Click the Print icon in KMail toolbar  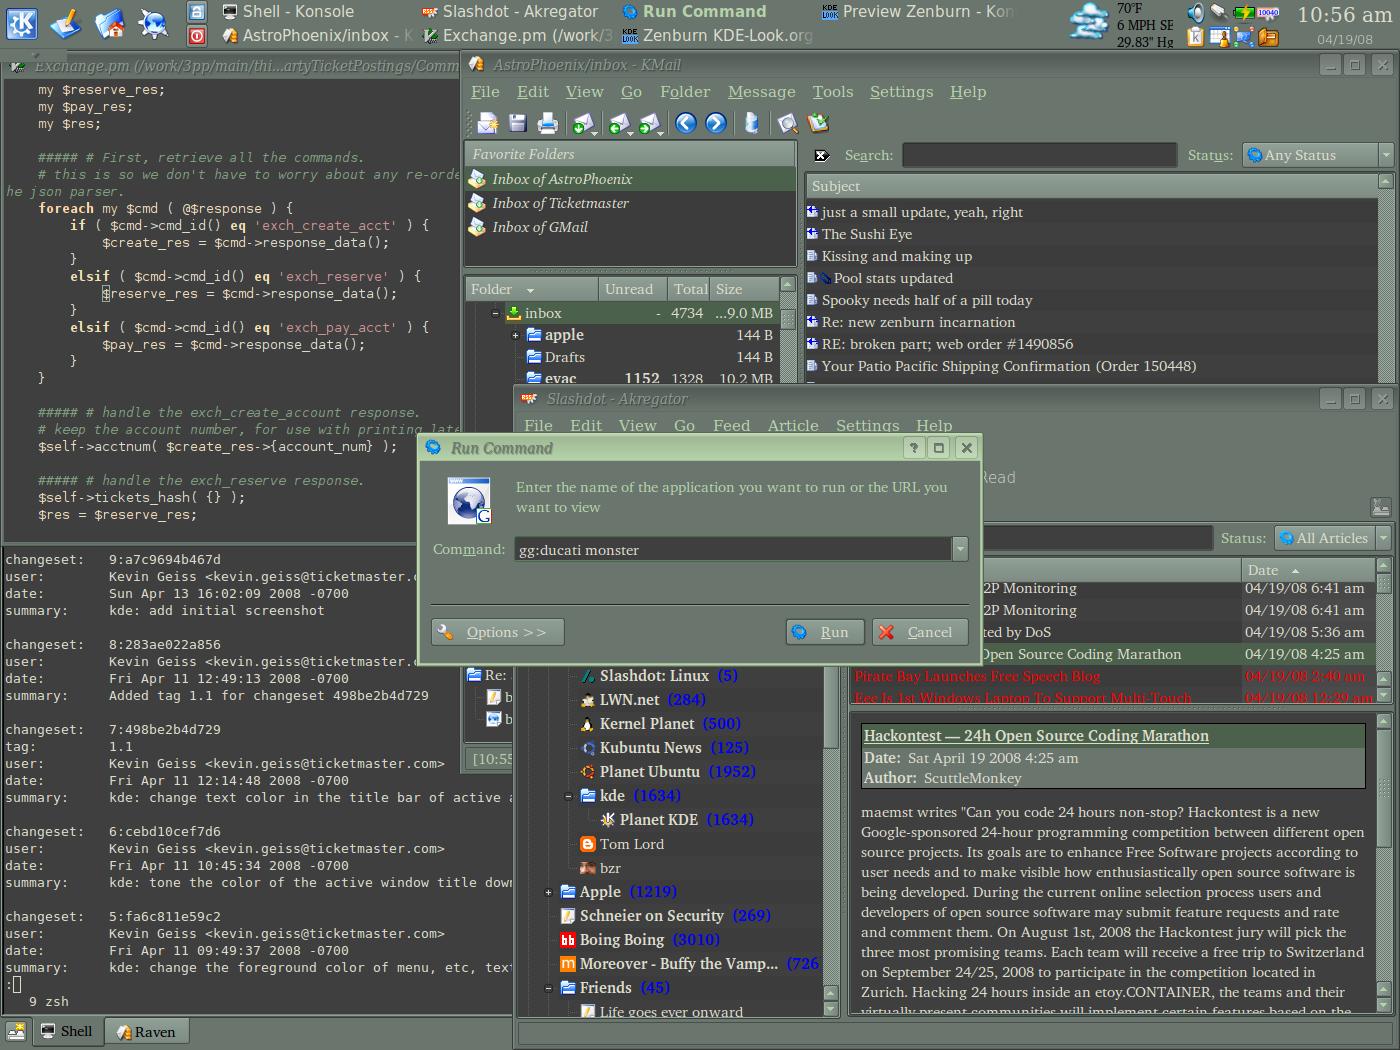pos(547,123)
